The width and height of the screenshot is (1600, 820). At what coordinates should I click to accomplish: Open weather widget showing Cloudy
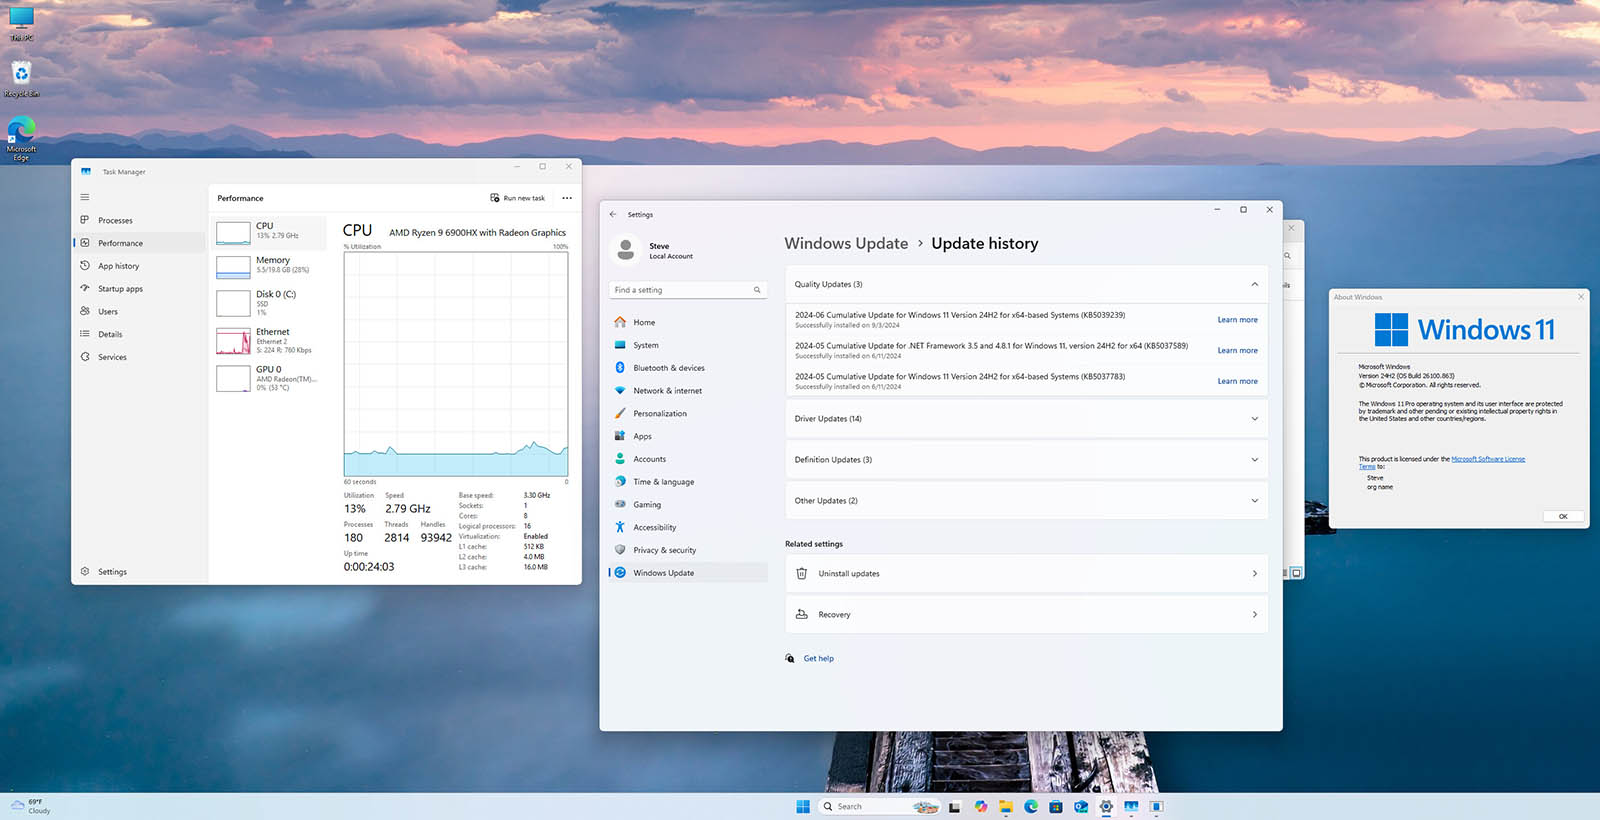tap(31, 806)
